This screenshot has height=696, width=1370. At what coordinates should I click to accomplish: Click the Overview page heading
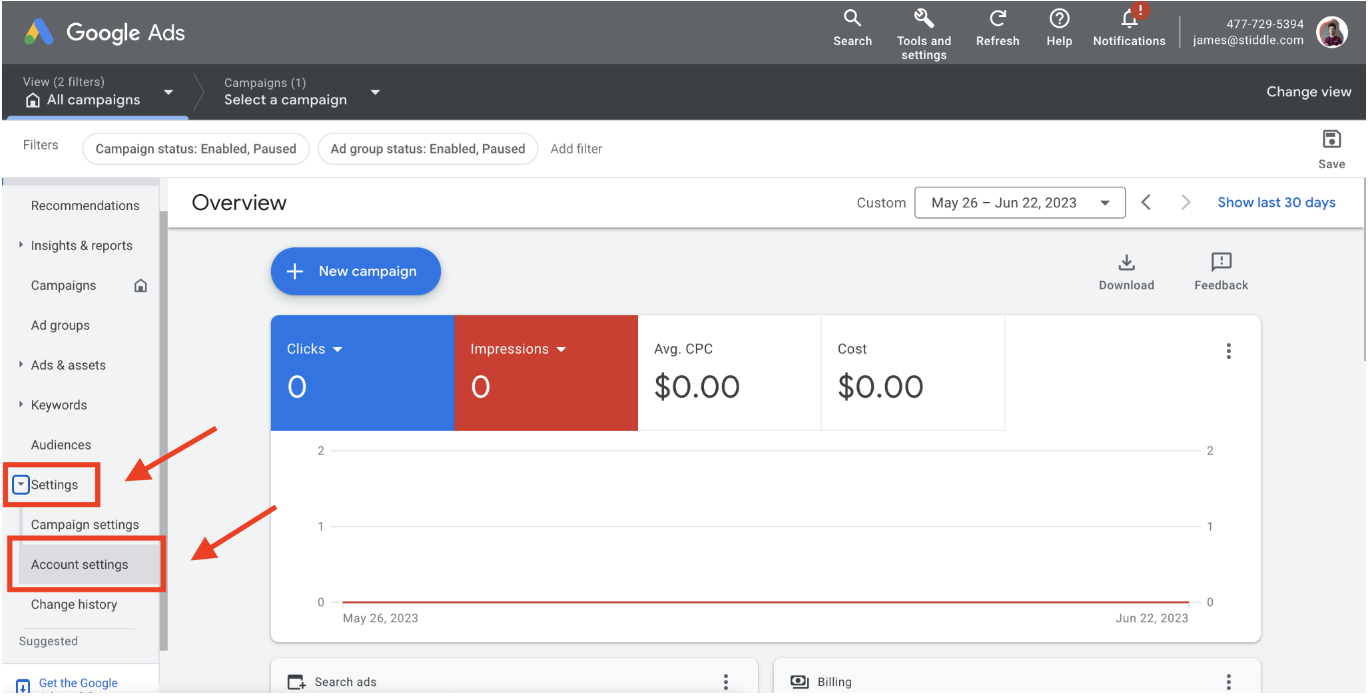(x=239, y=203)
